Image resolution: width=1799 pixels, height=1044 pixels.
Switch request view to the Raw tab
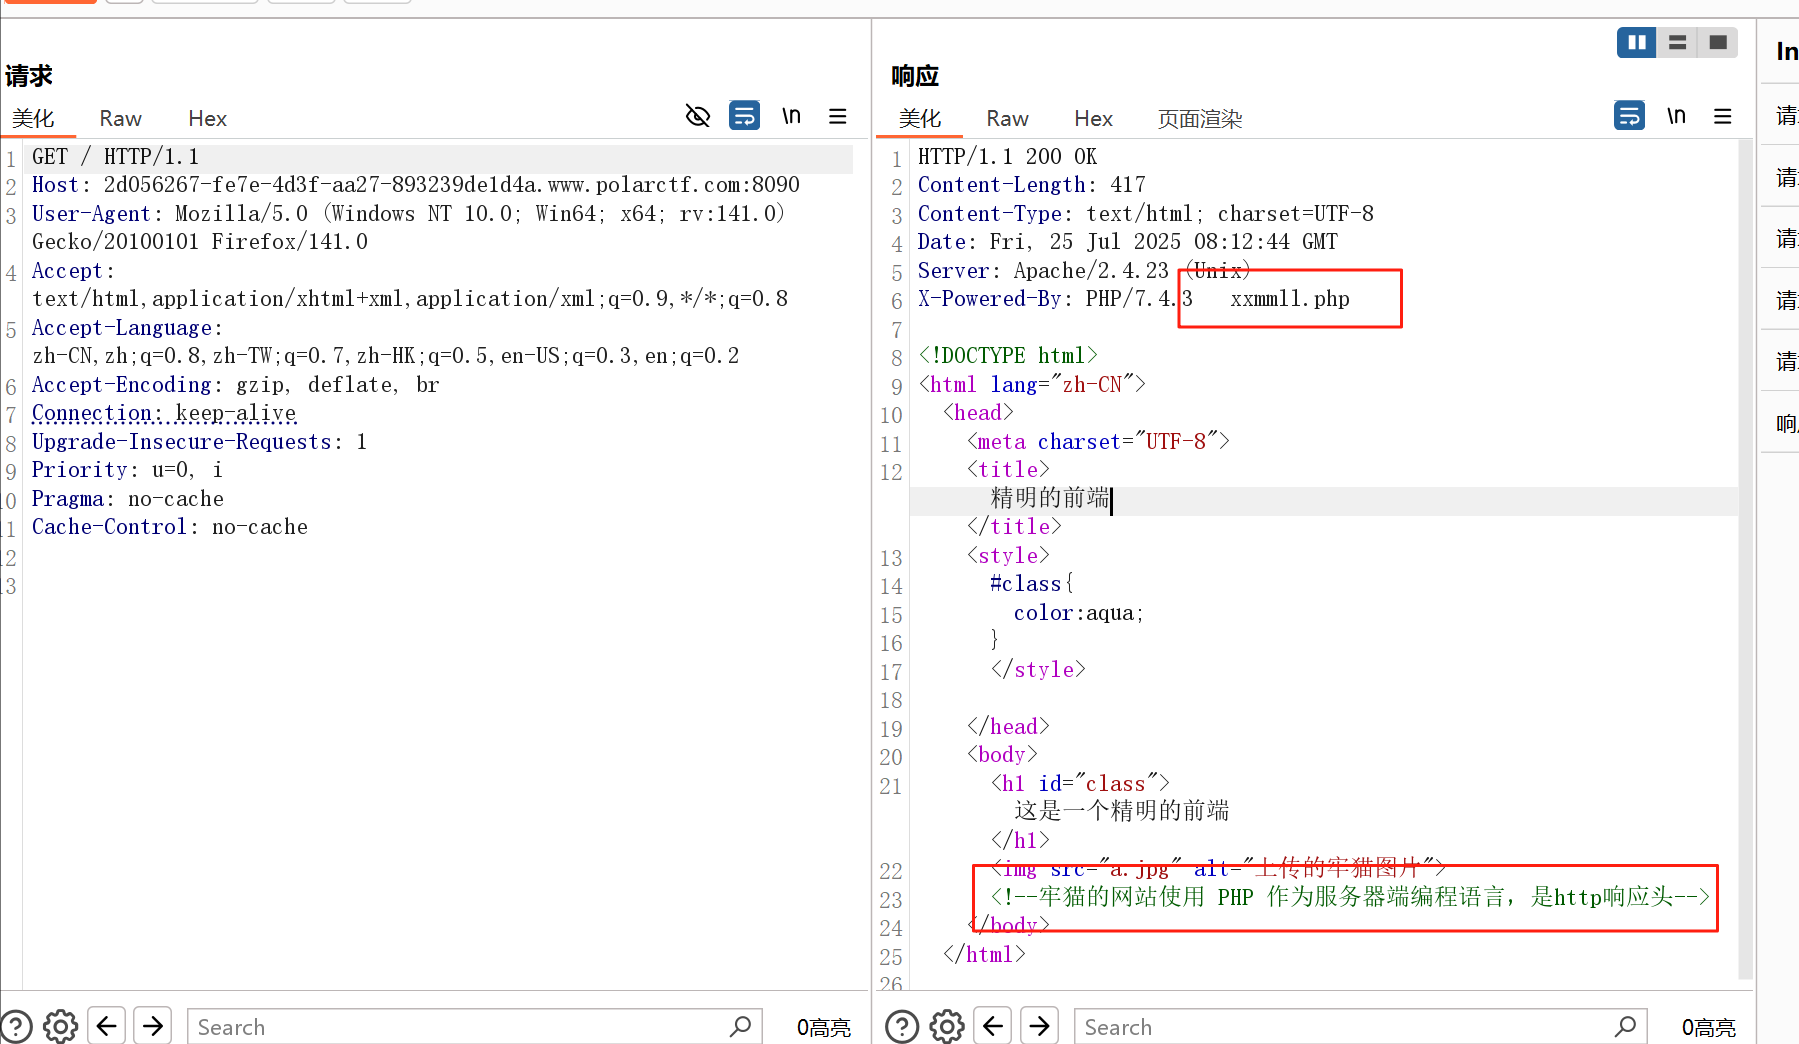point(121,119)
